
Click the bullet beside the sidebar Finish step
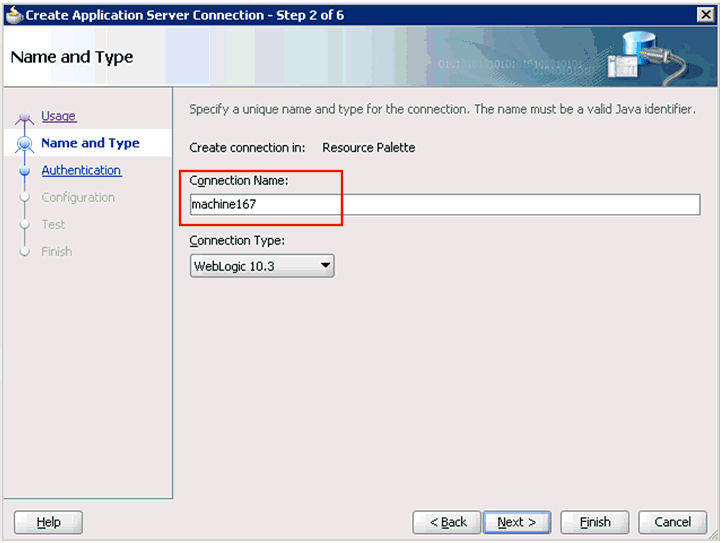pyautogui.click(x=25, y=252)
